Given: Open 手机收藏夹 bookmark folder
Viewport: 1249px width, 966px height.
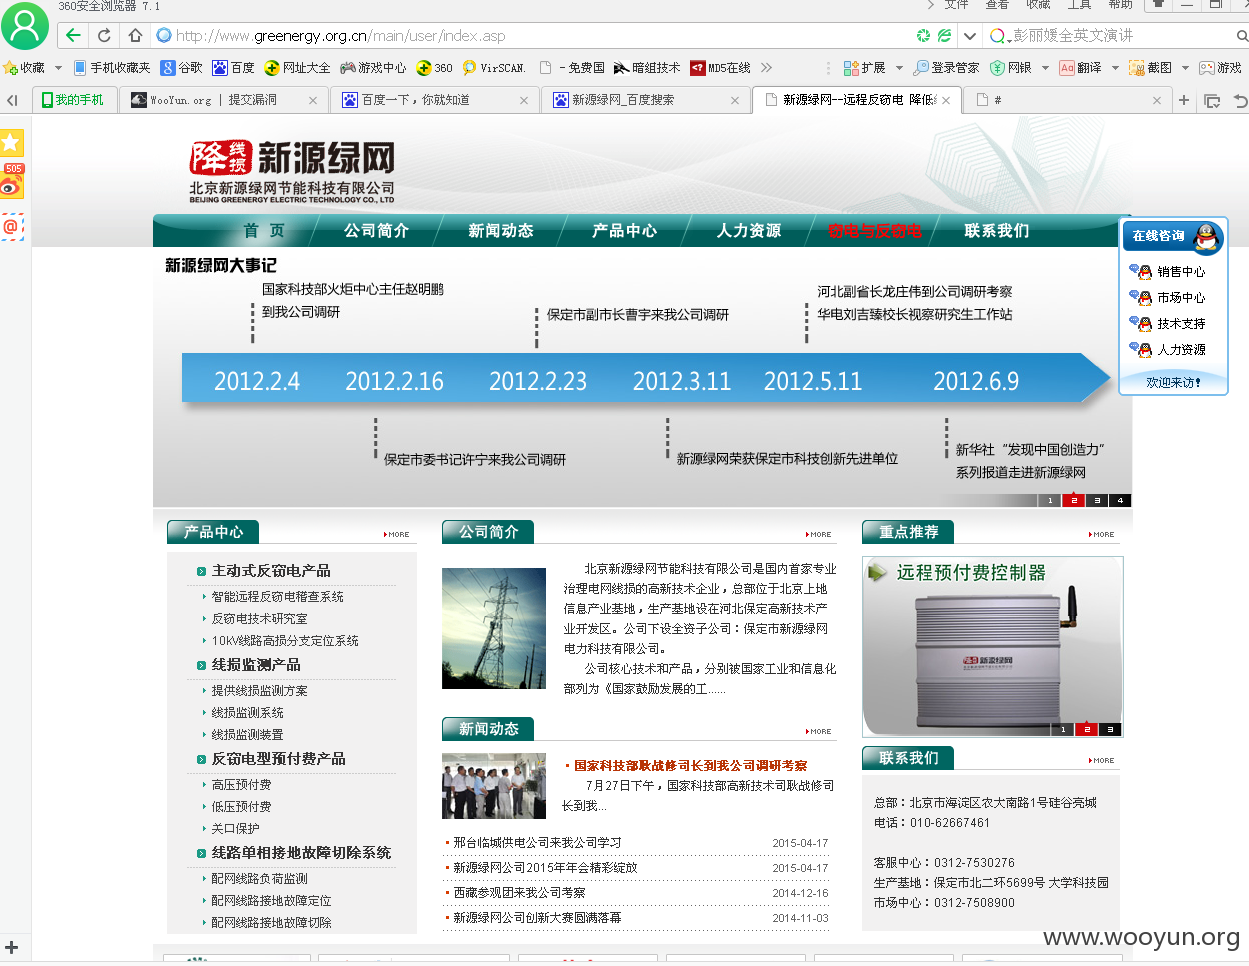Looking at the screenshot, I should coord(112,68).
